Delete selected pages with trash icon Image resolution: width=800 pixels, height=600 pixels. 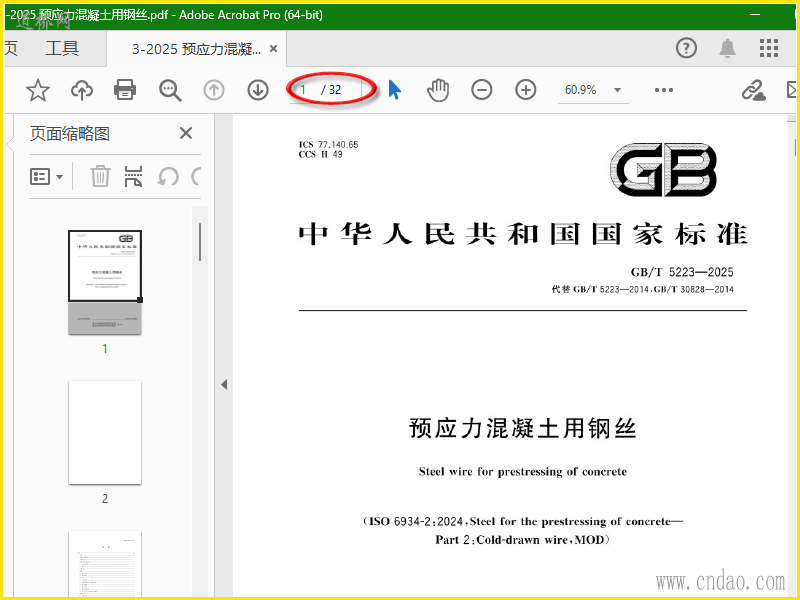click(100, 177)
